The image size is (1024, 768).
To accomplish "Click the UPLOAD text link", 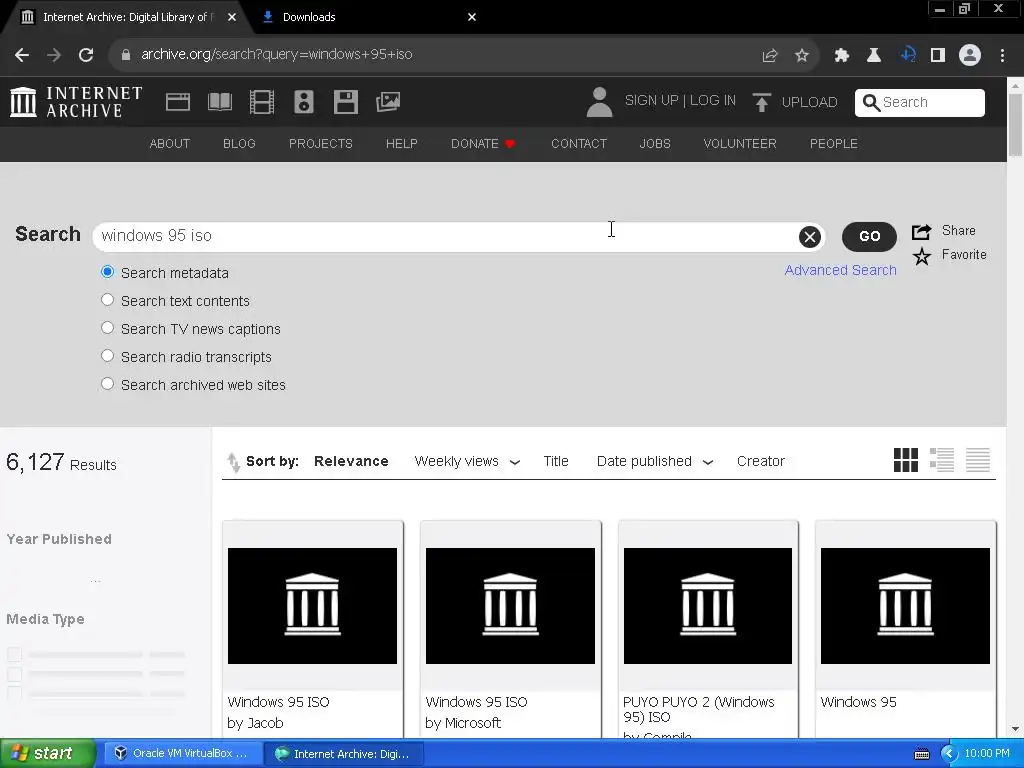I will (x=810, y=103).
